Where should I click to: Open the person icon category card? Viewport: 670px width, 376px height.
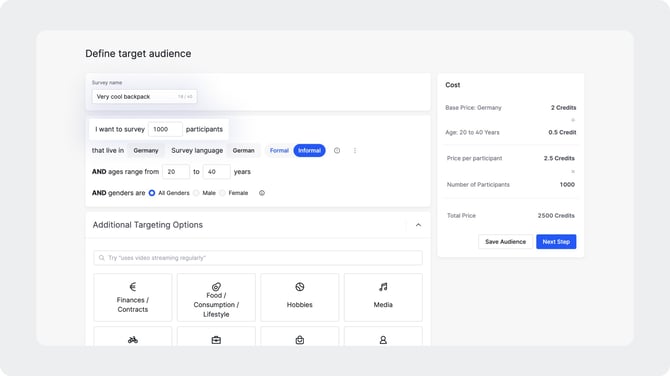point(383,337)
